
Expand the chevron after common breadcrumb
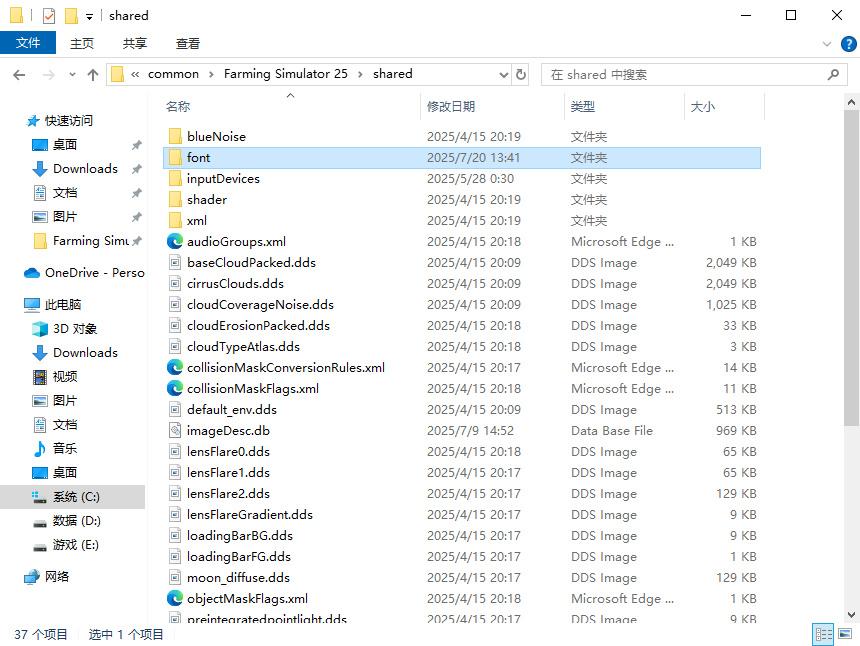click(x=211, y=75)
